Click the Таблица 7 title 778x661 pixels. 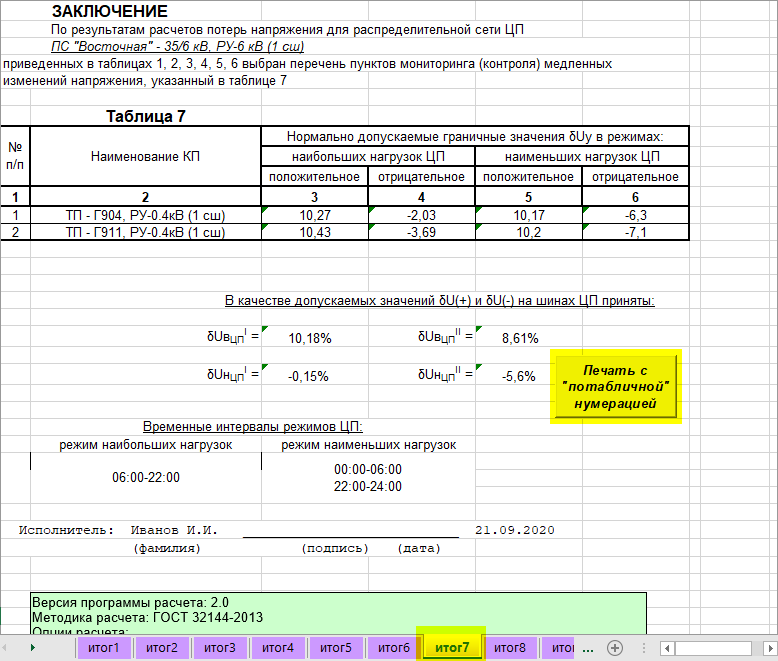click(x=146, y=116)
